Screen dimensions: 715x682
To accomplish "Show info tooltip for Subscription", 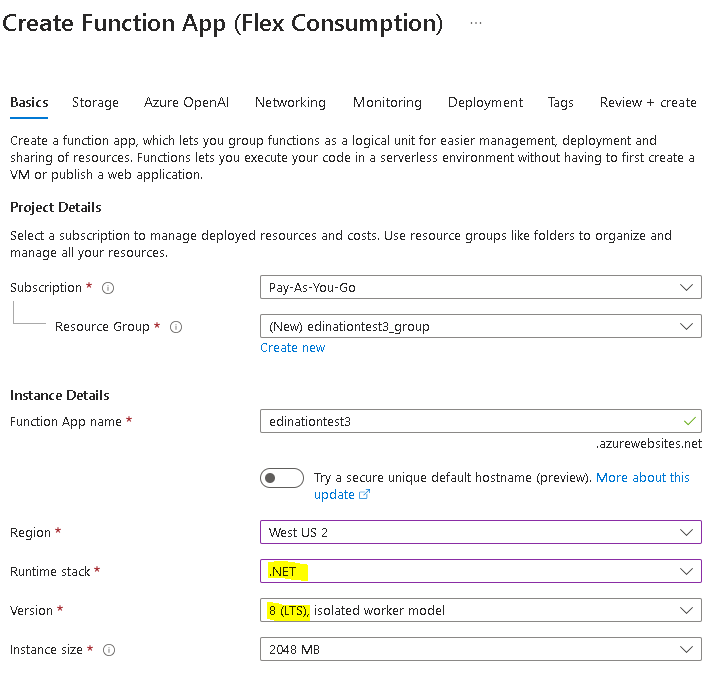I will click(108, 288).
